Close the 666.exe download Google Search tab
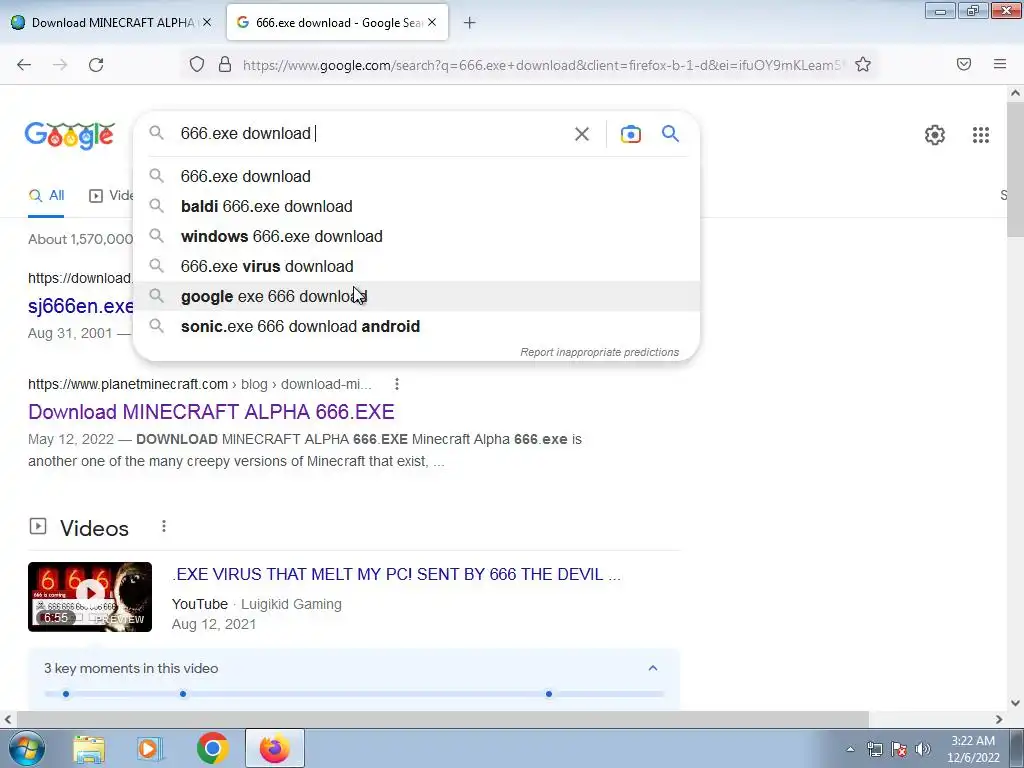This screenshot has height=768, width=1024. coord(432,22)
